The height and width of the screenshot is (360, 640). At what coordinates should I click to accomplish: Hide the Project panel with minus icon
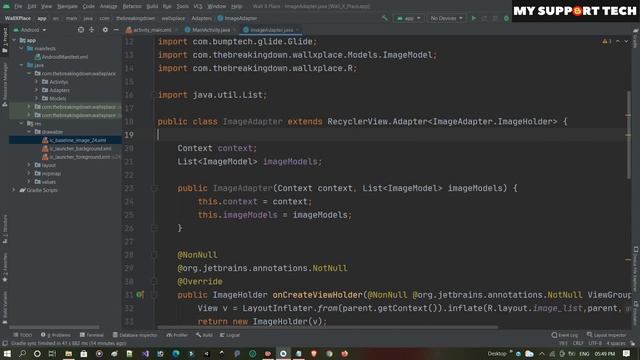click(116, 30)
